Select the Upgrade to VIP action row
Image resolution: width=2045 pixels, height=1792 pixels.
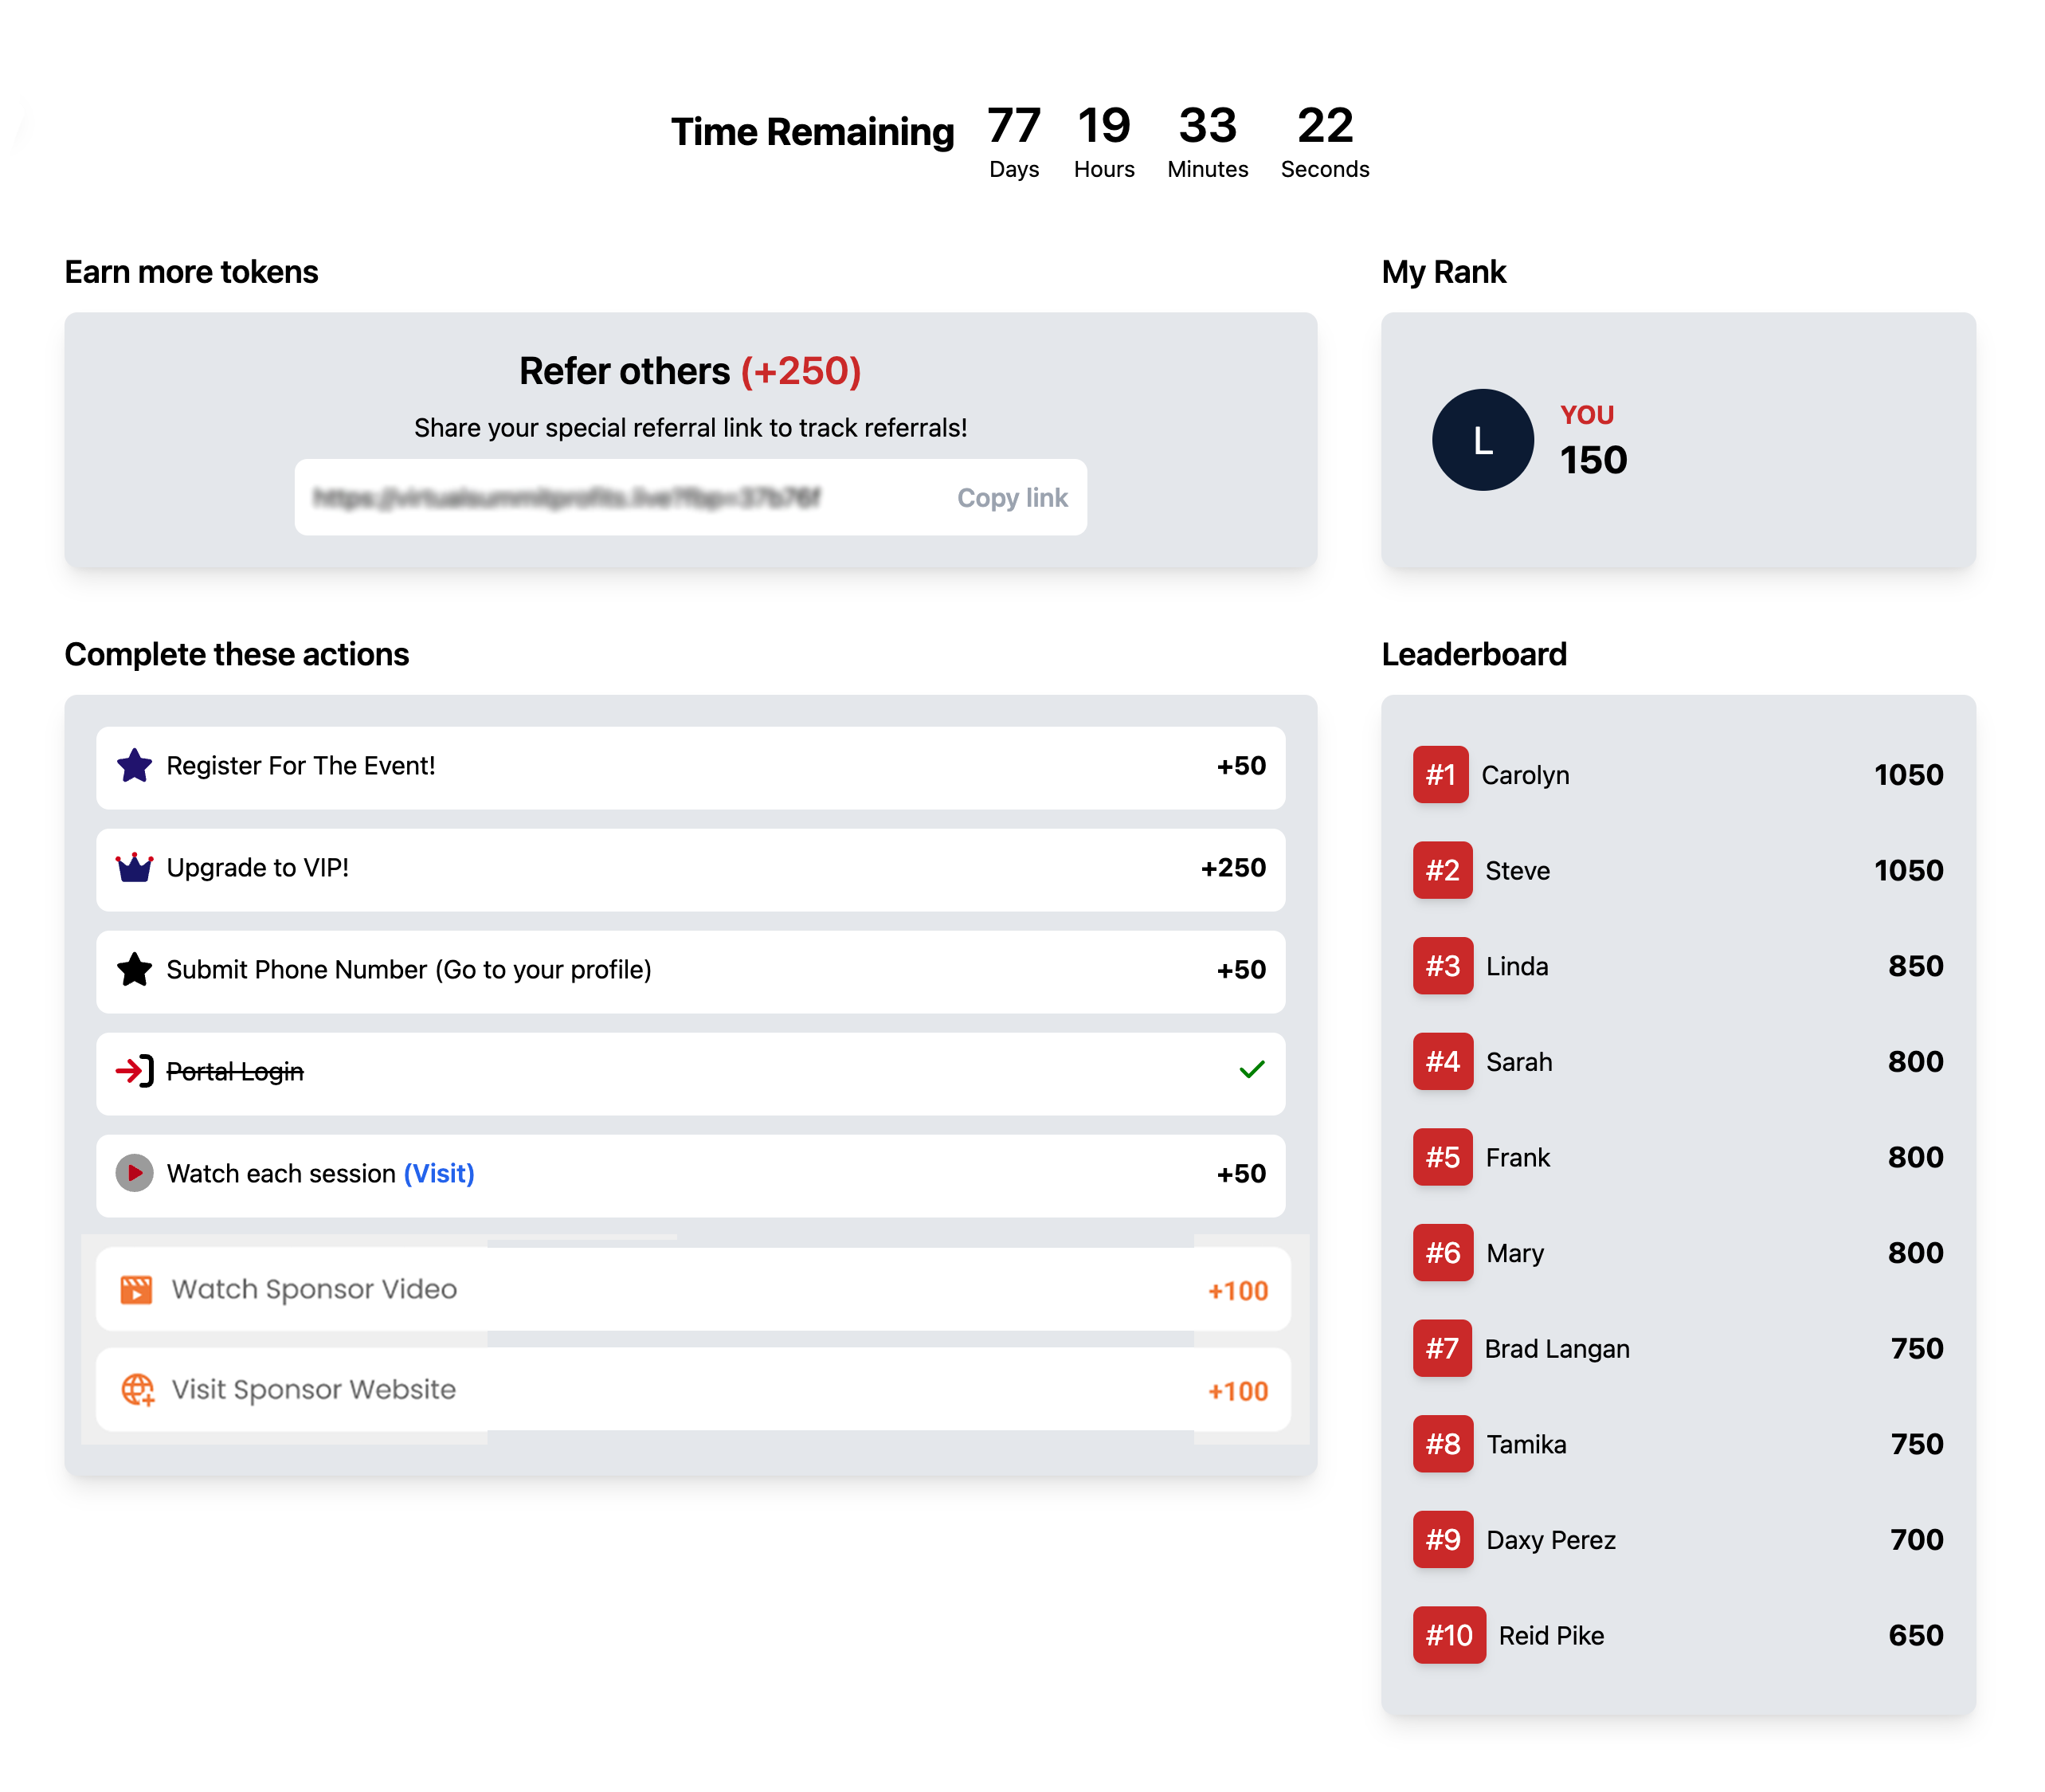tap(690, 868)
